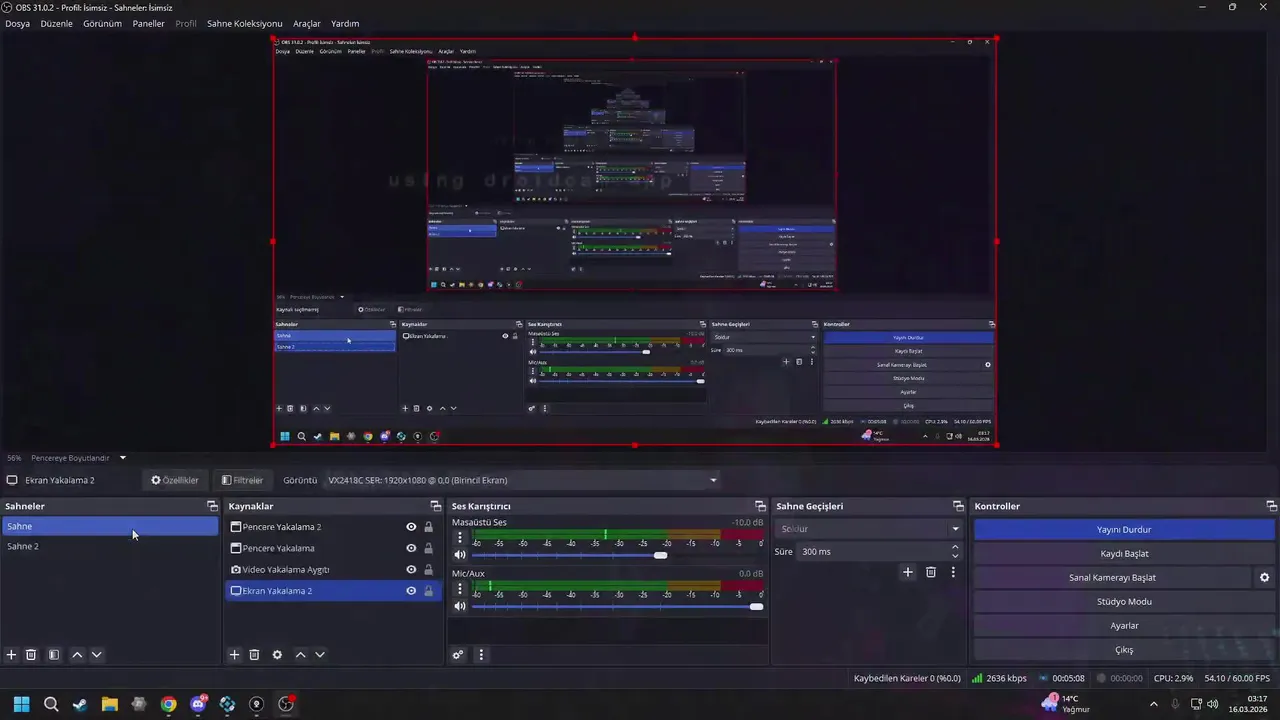Open Yardım menu
Screen dimensions: 1280x720
345,23
